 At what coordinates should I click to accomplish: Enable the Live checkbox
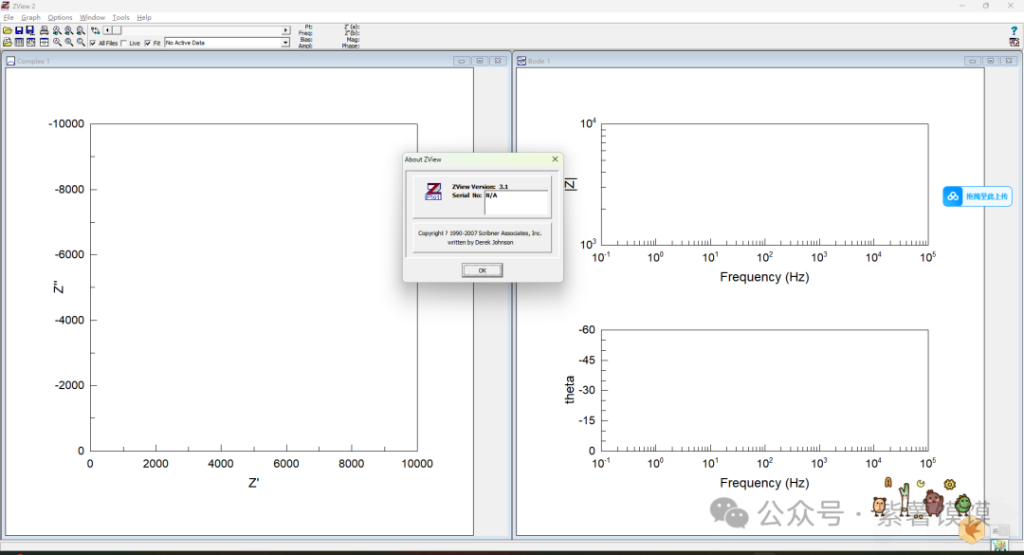[124, 43]
